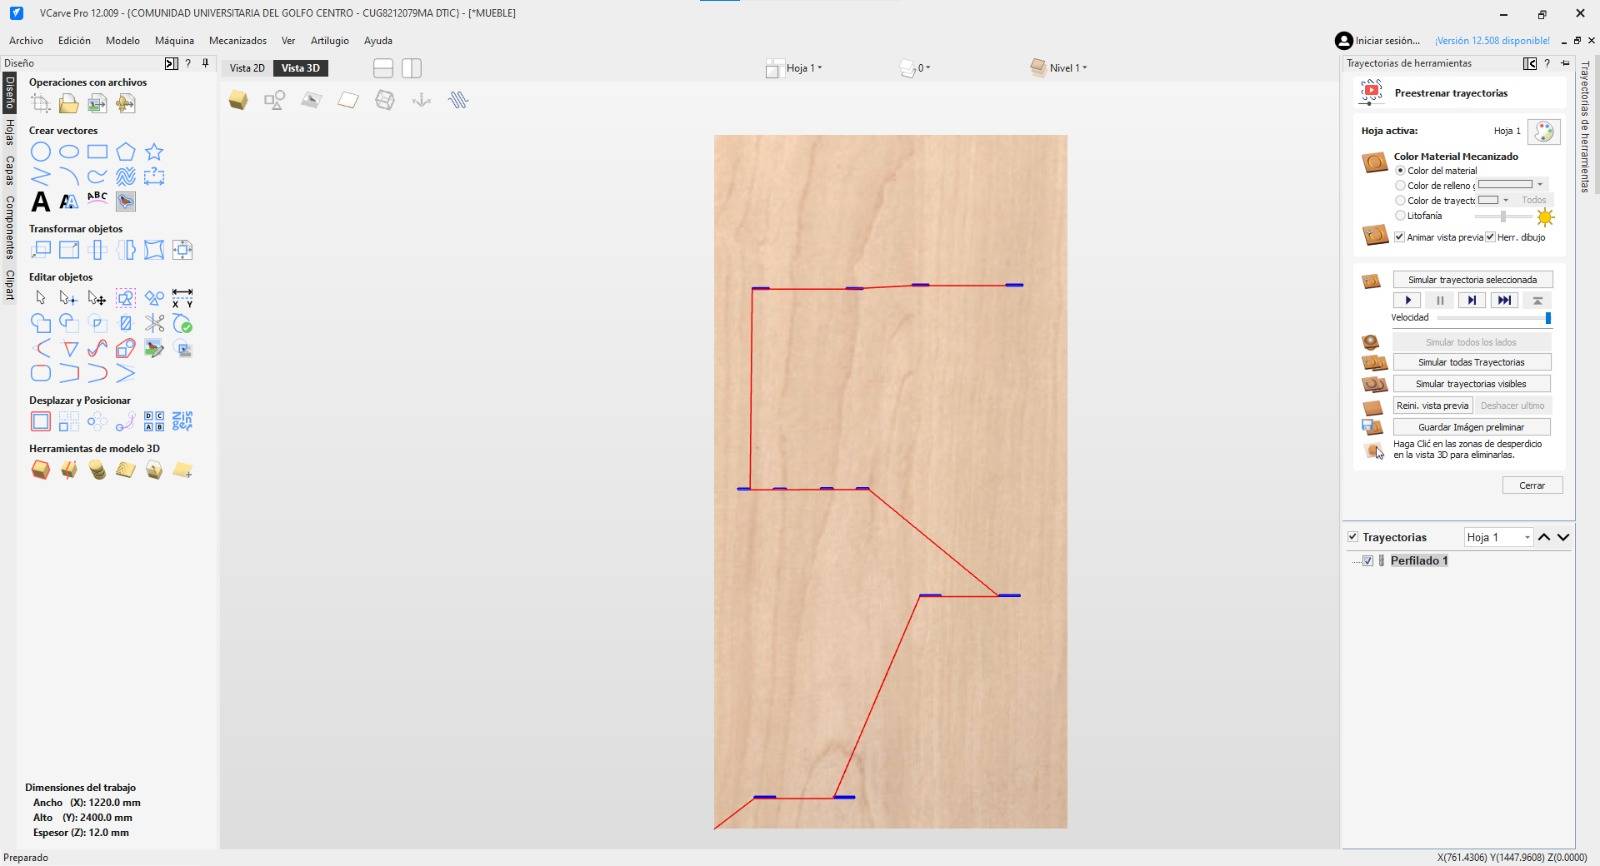Screen dimensions: 1600x866
Task: Play the simulation
Action: click(x=1407, y=300)
